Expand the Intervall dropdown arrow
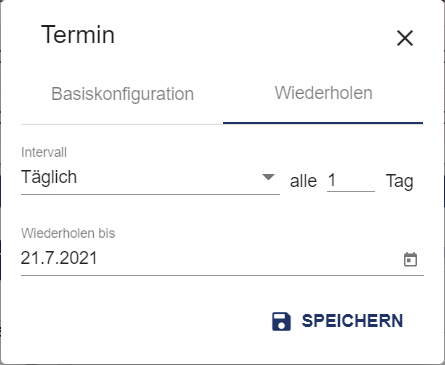This screenshot has width=445, height=365. coord(268,177)
